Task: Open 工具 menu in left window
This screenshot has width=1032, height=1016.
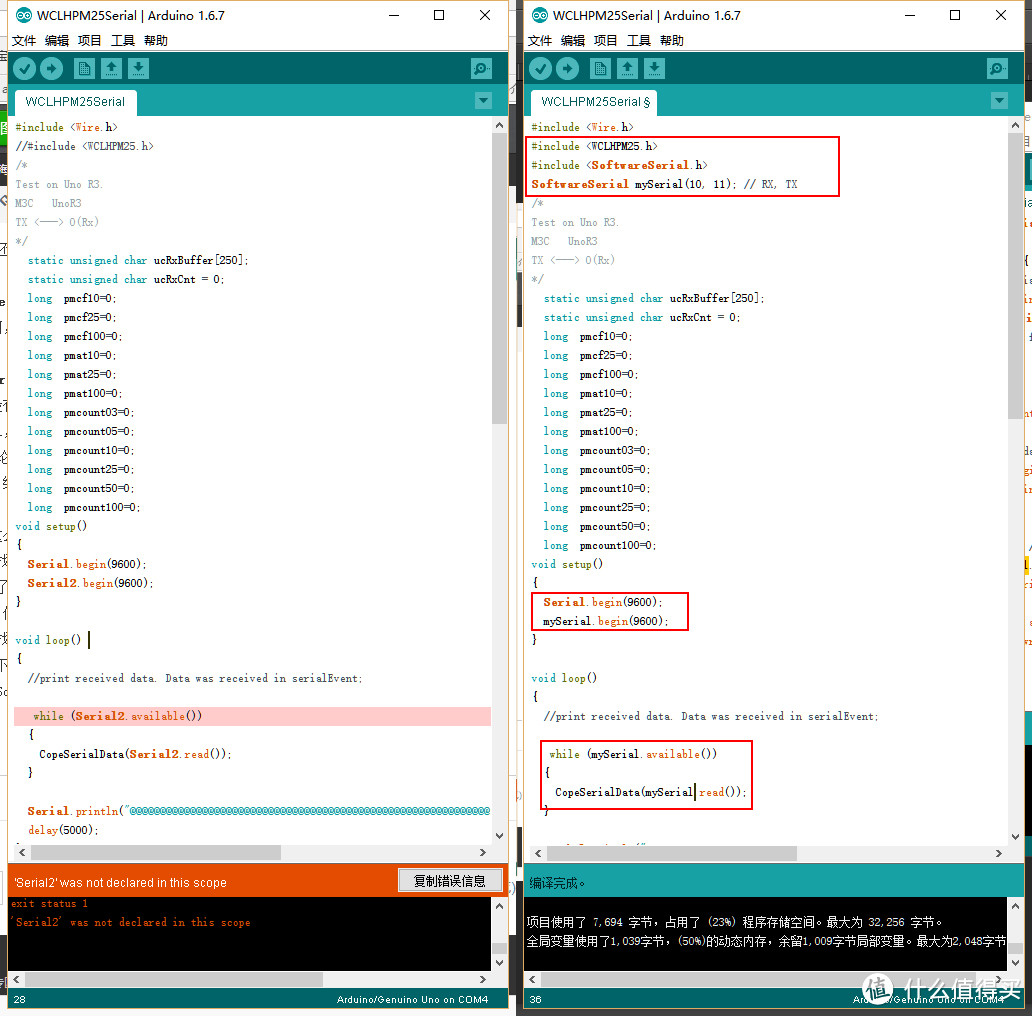Action: [123, 41]
